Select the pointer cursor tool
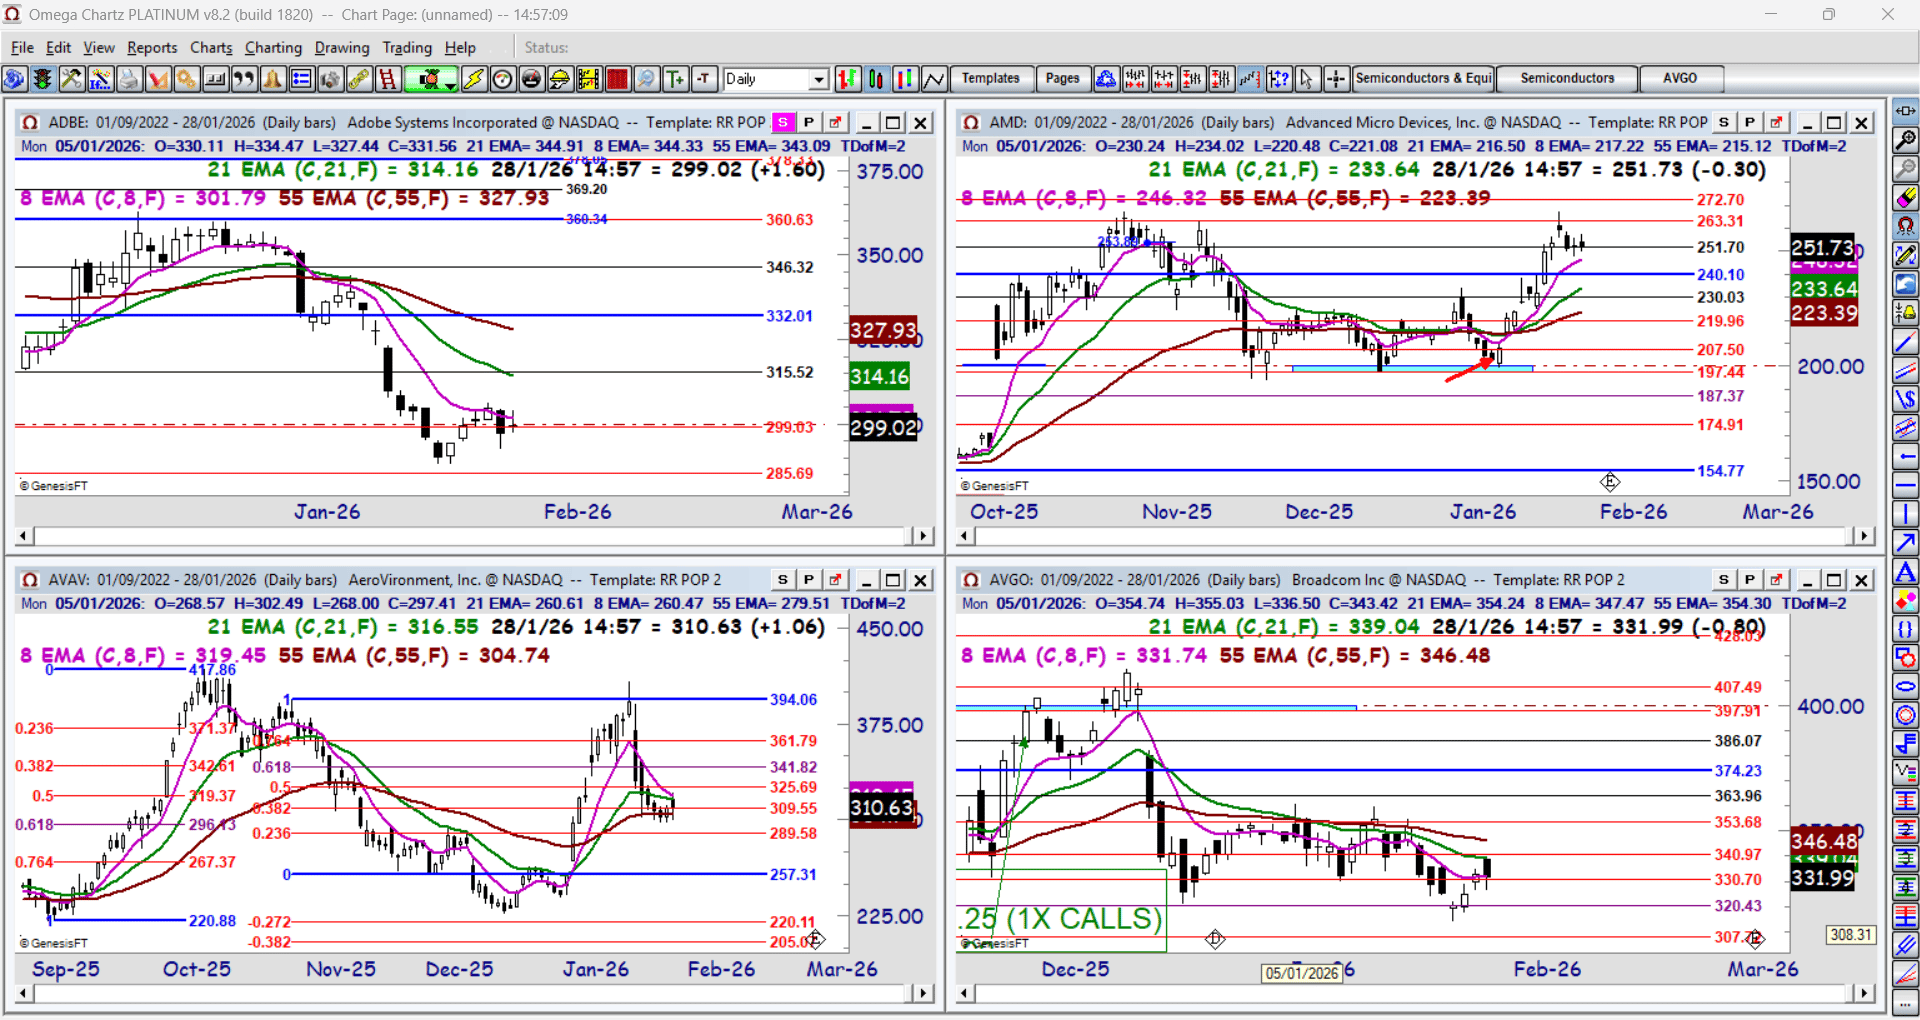 (1307, 79)
